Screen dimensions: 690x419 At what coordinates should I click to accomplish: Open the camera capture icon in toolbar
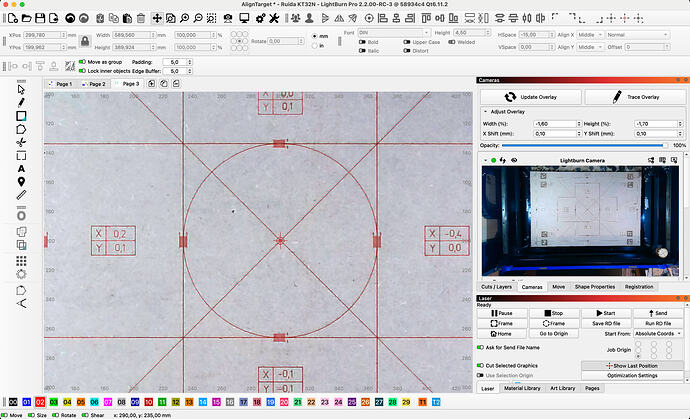(228, 18)
